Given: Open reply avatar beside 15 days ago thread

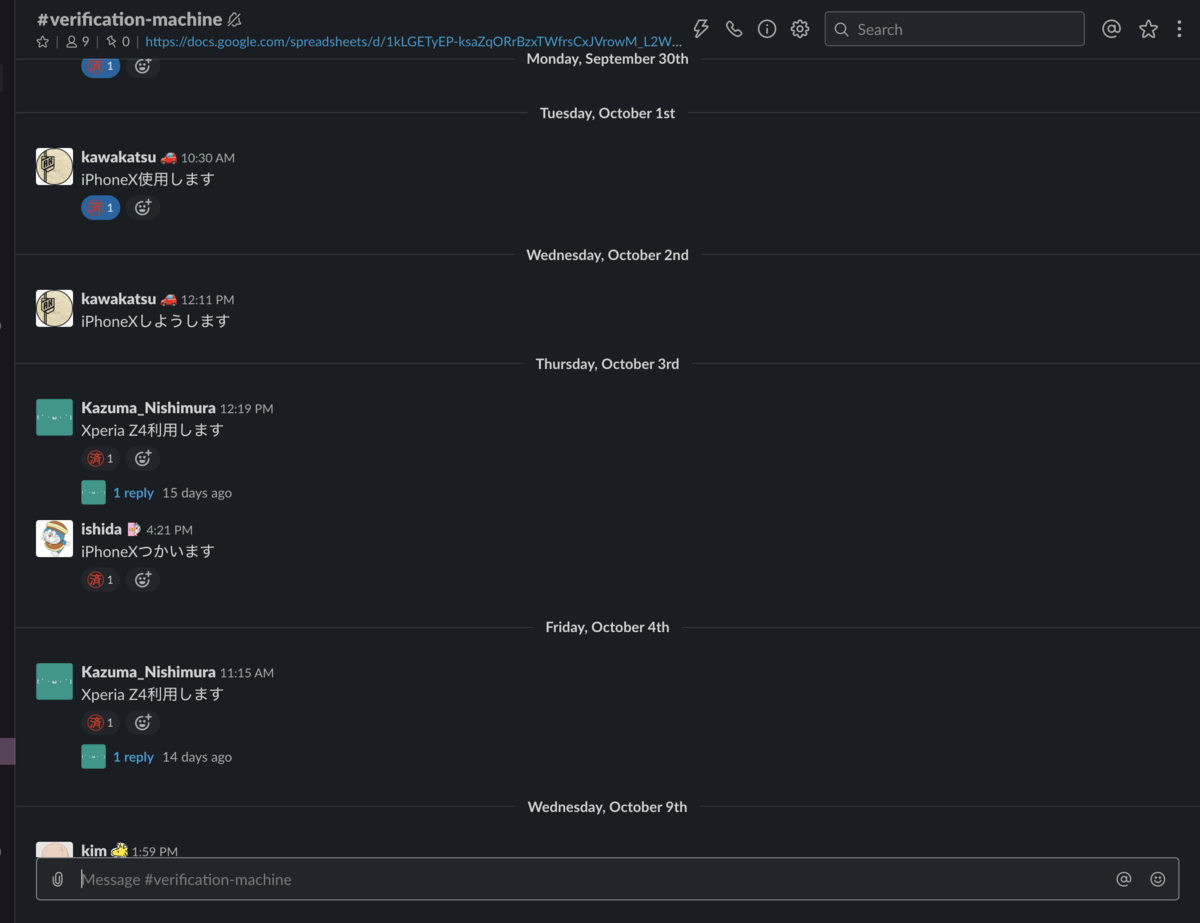Looking at the screenshot, I should coord(93,492).
